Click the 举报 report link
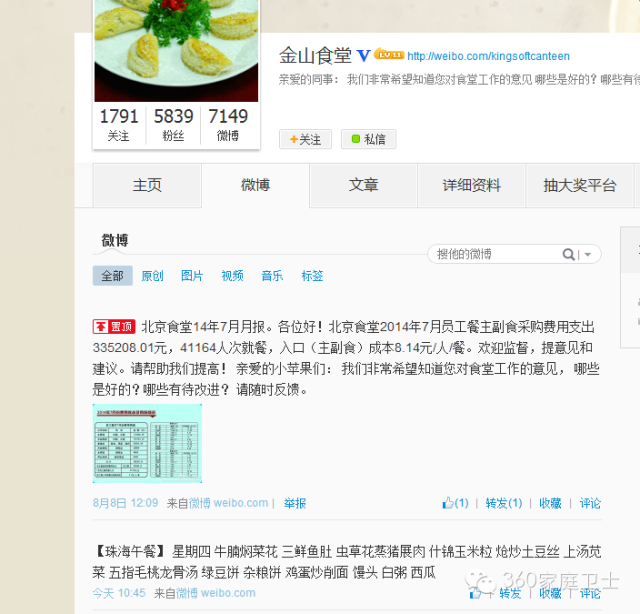Viewport: 640px width, 614px height. [x=295, y=503]
